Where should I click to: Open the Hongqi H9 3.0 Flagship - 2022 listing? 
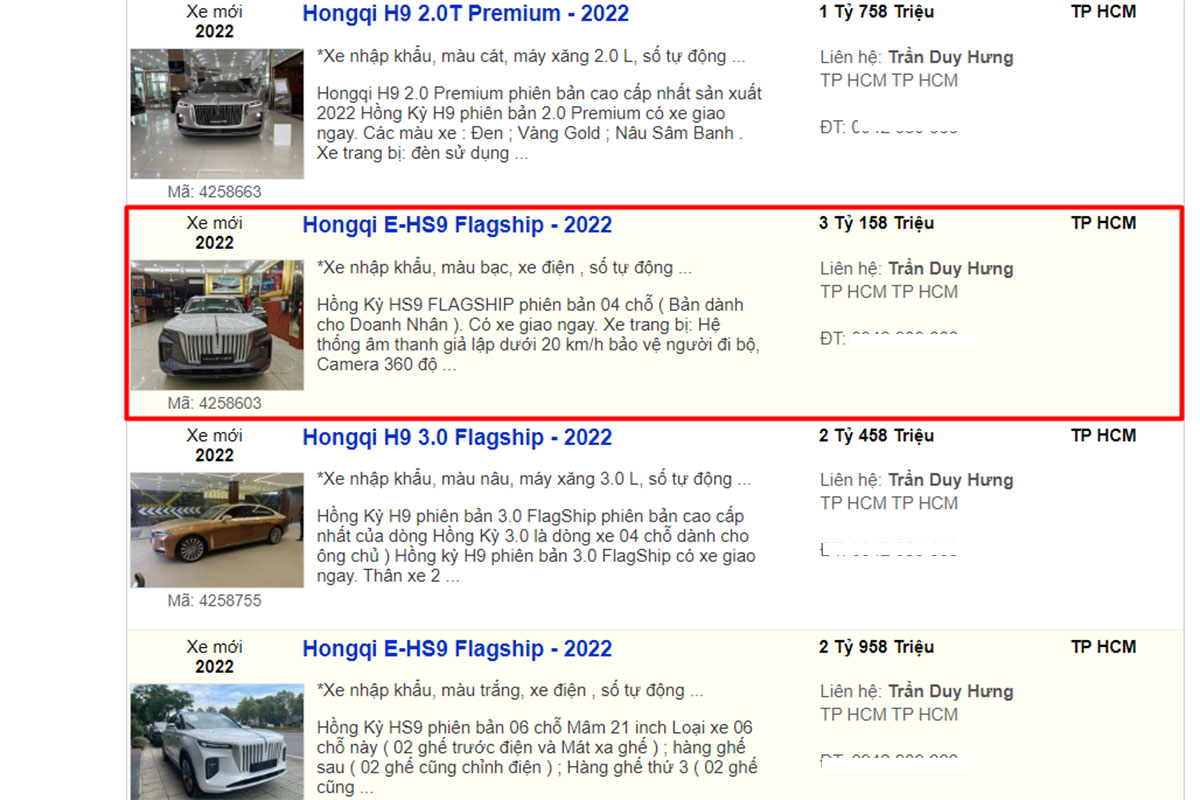457,438
